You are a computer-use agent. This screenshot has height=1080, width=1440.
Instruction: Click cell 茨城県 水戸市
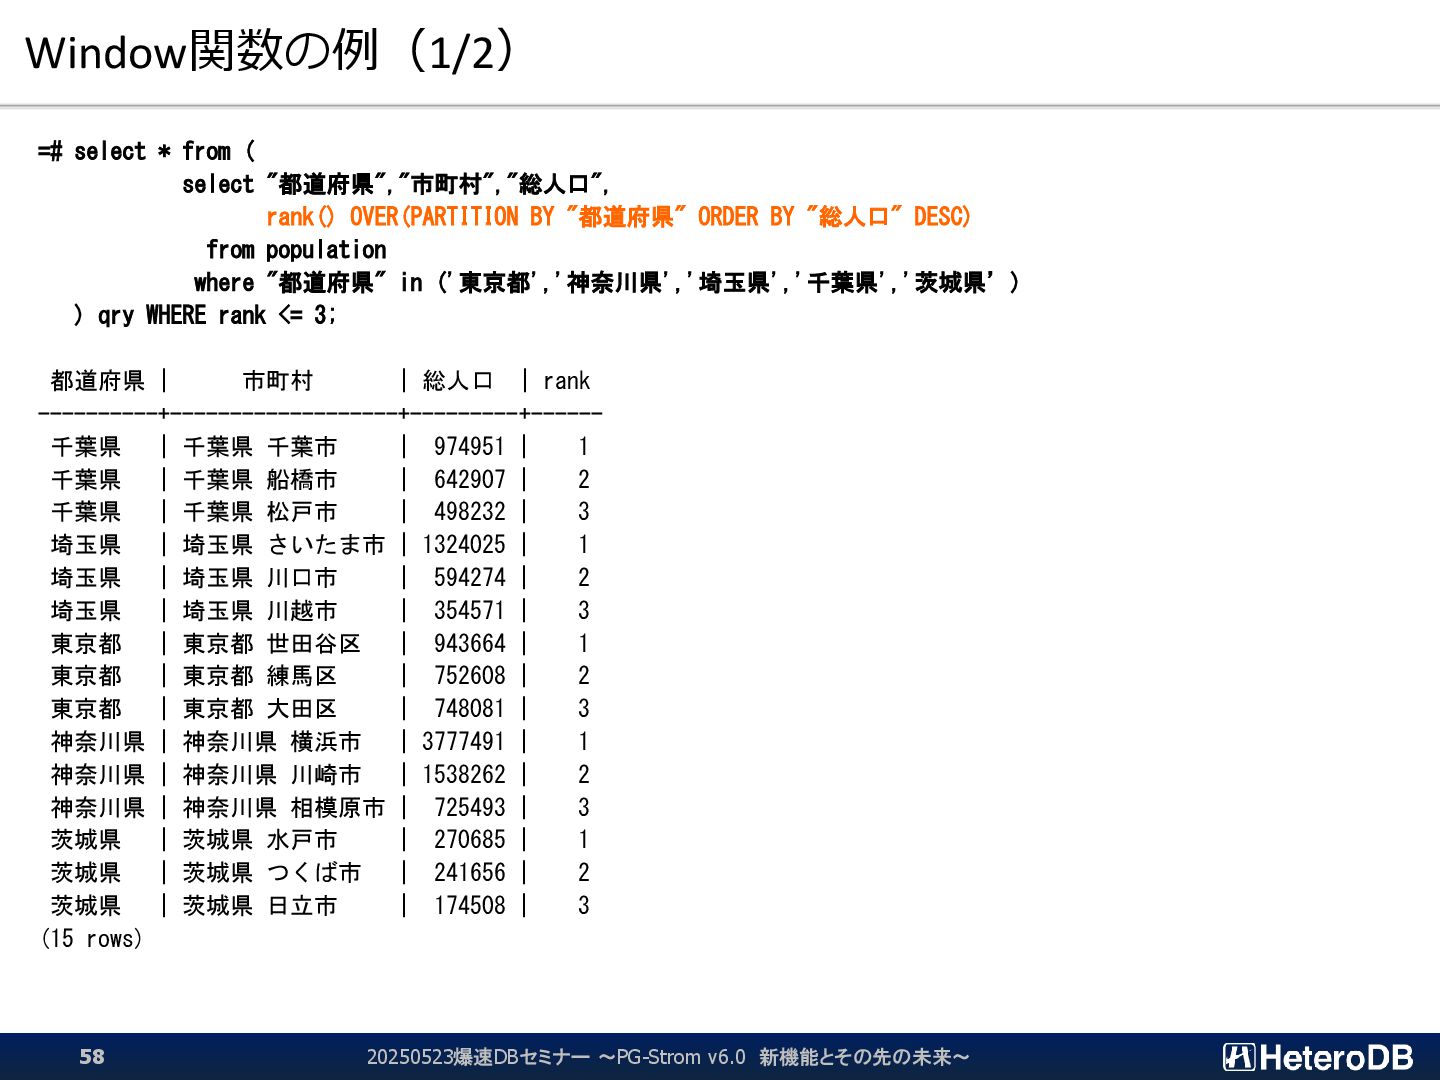(260, 840)
